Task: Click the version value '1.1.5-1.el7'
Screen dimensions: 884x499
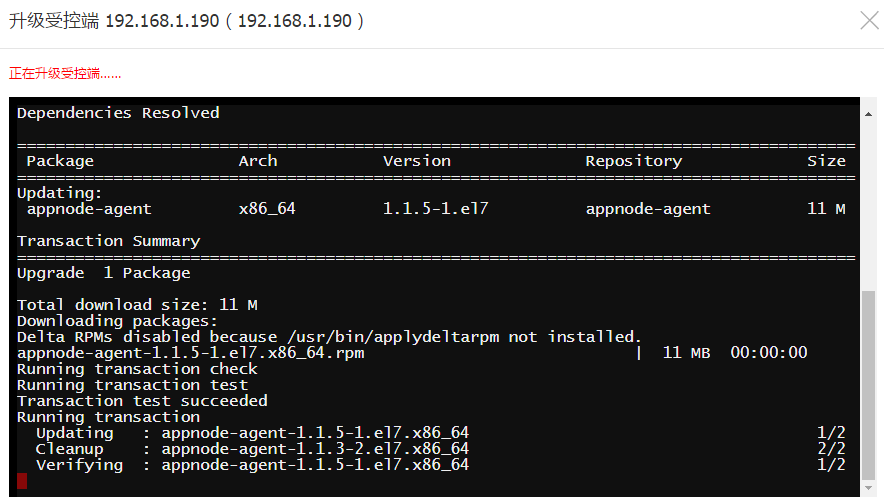Action: coord(435,209)
